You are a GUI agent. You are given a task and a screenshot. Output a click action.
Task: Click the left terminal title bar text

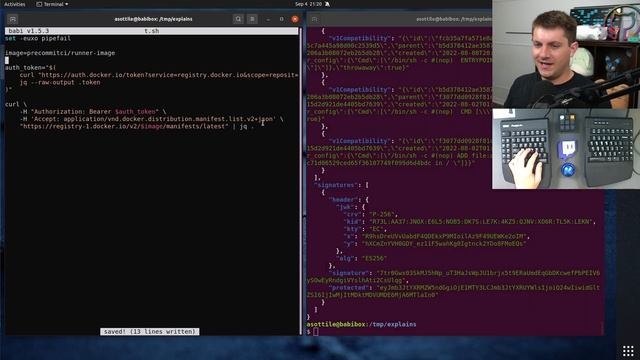(x=153, y=19)
